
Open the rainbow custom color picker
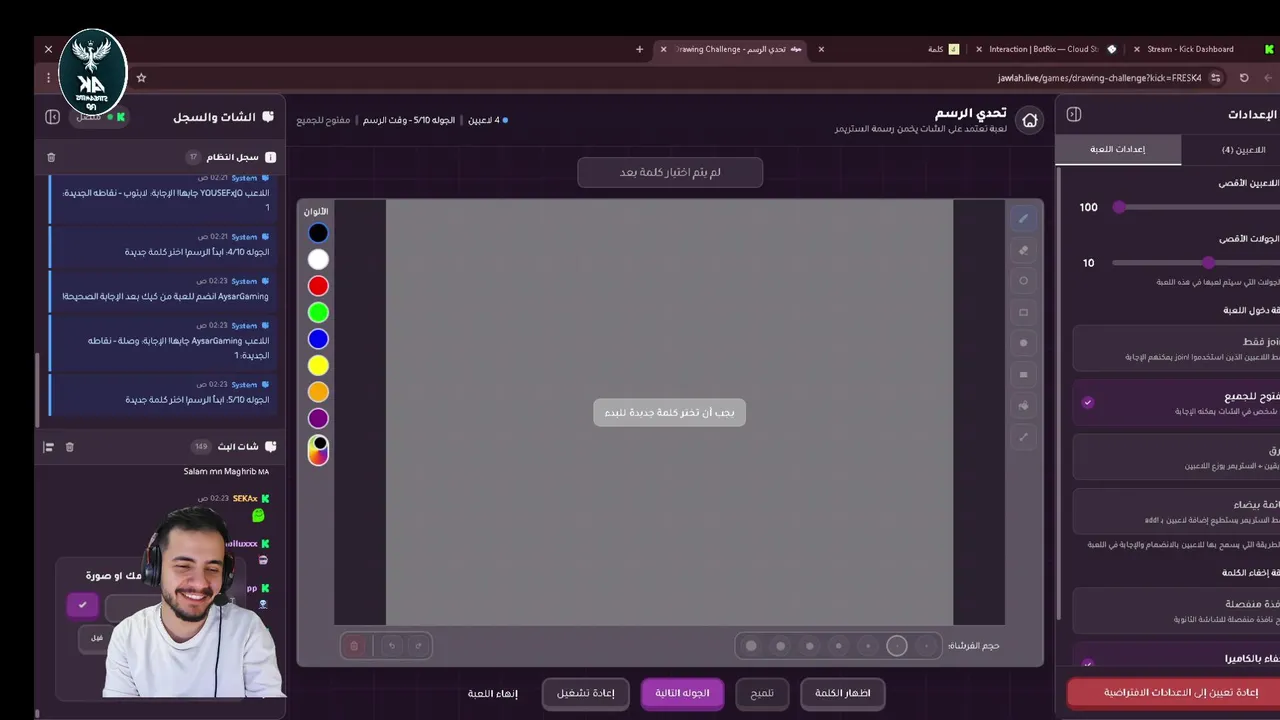[318, 451]
